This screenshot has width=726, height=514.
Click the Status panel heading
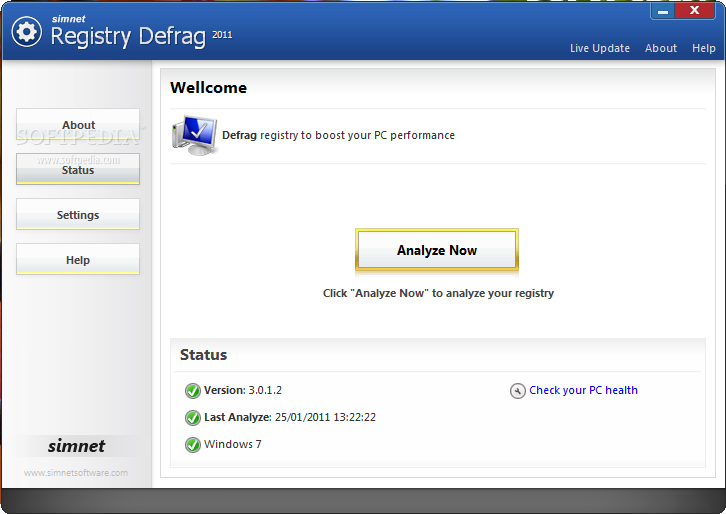[203, 355]
